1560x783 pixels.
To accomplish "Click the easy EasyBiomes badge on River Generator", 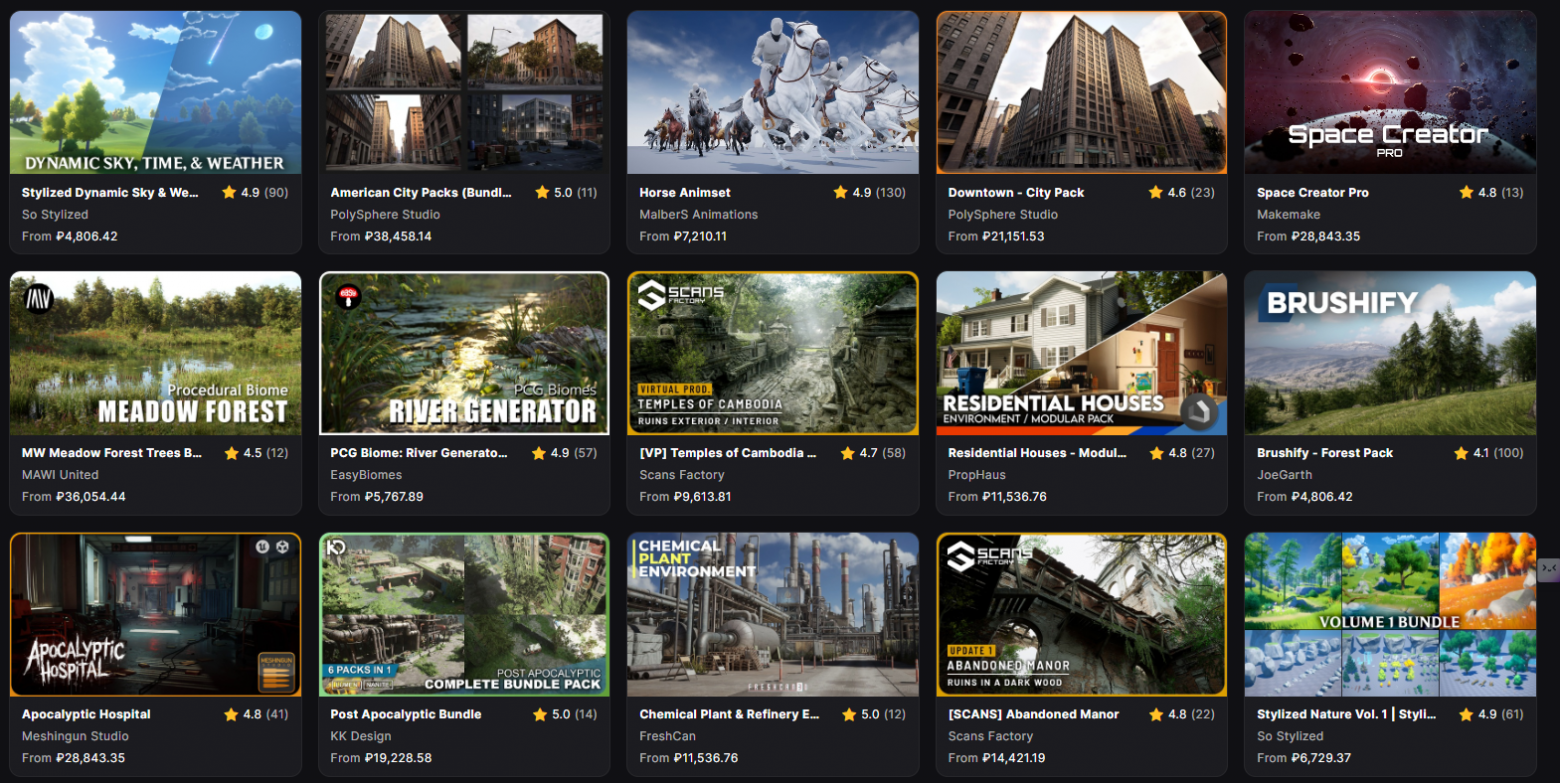I will [350, 297].
